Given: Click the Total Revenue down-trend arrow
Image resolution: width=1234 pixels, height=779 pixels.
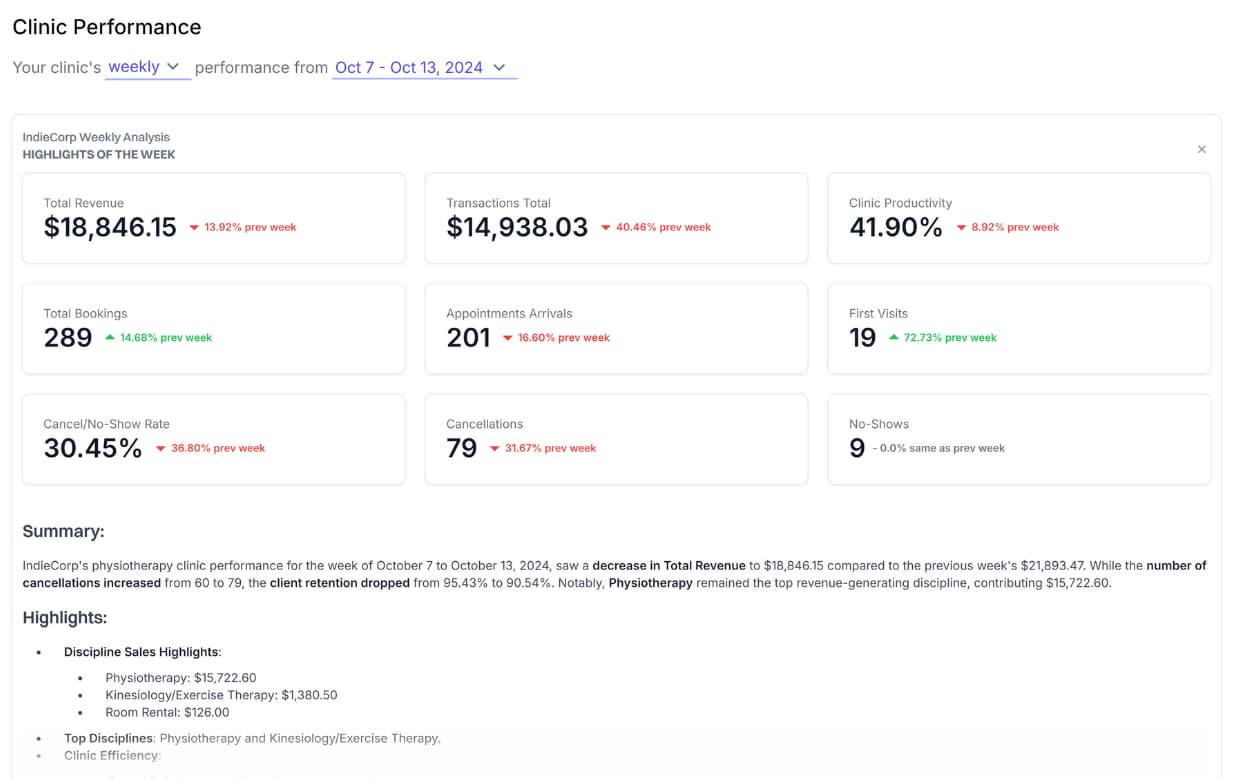Looking at the screenshot, I should coord(194,228).
